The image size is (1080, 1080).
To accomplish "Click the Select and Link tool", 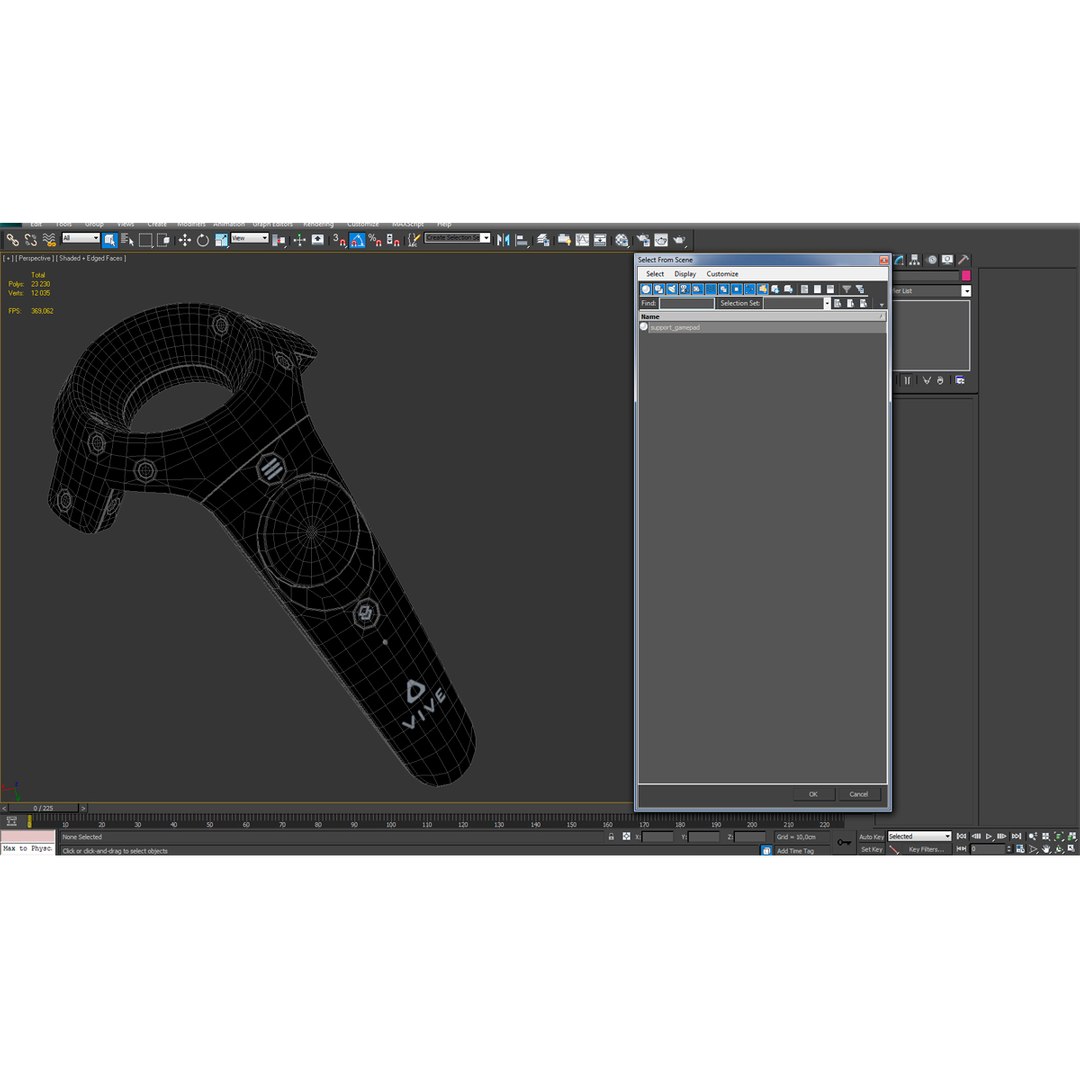I will [x=12, y=240].
